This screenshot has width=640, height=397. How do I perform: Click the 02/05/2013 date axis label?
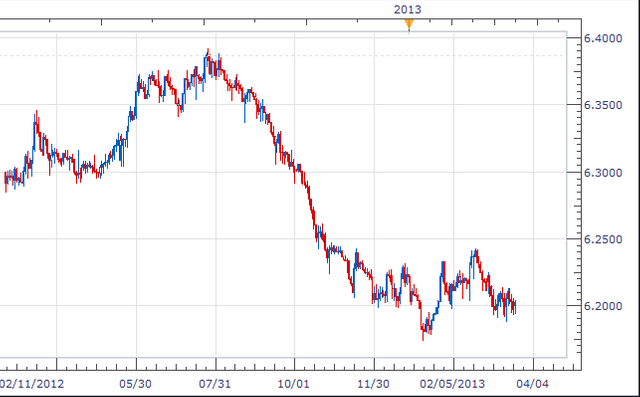[x=453, y=384]
